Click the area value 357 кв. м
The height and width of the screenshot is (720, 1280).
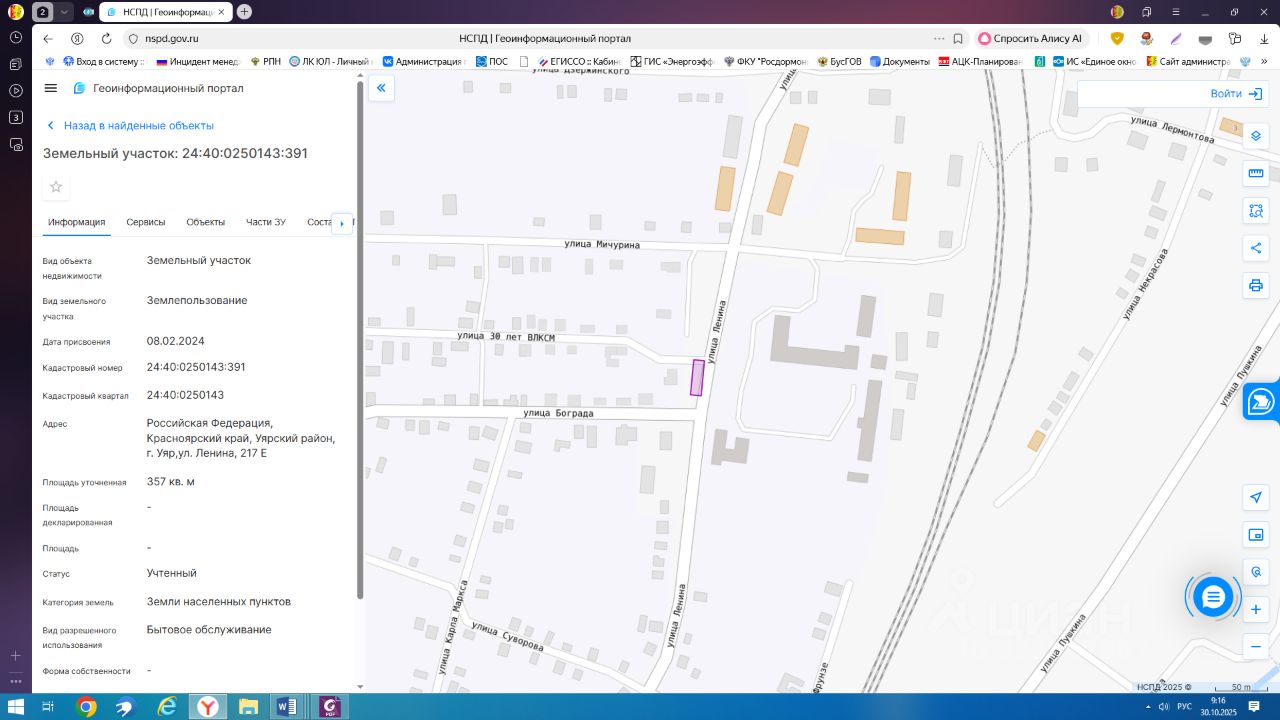[171, 482]
